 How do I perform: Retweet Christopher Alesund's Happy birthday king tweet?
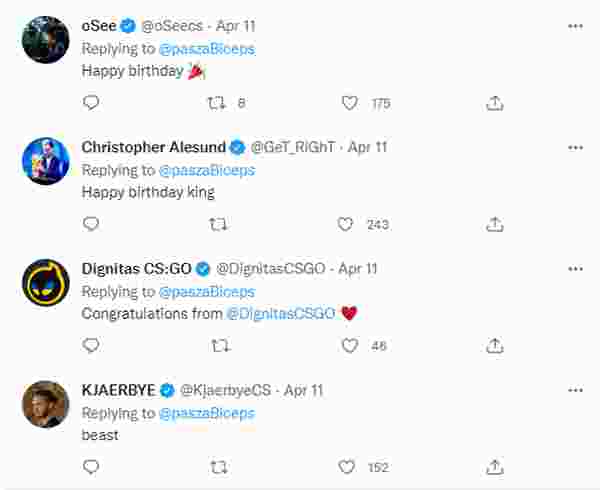(x=219, y=224)
